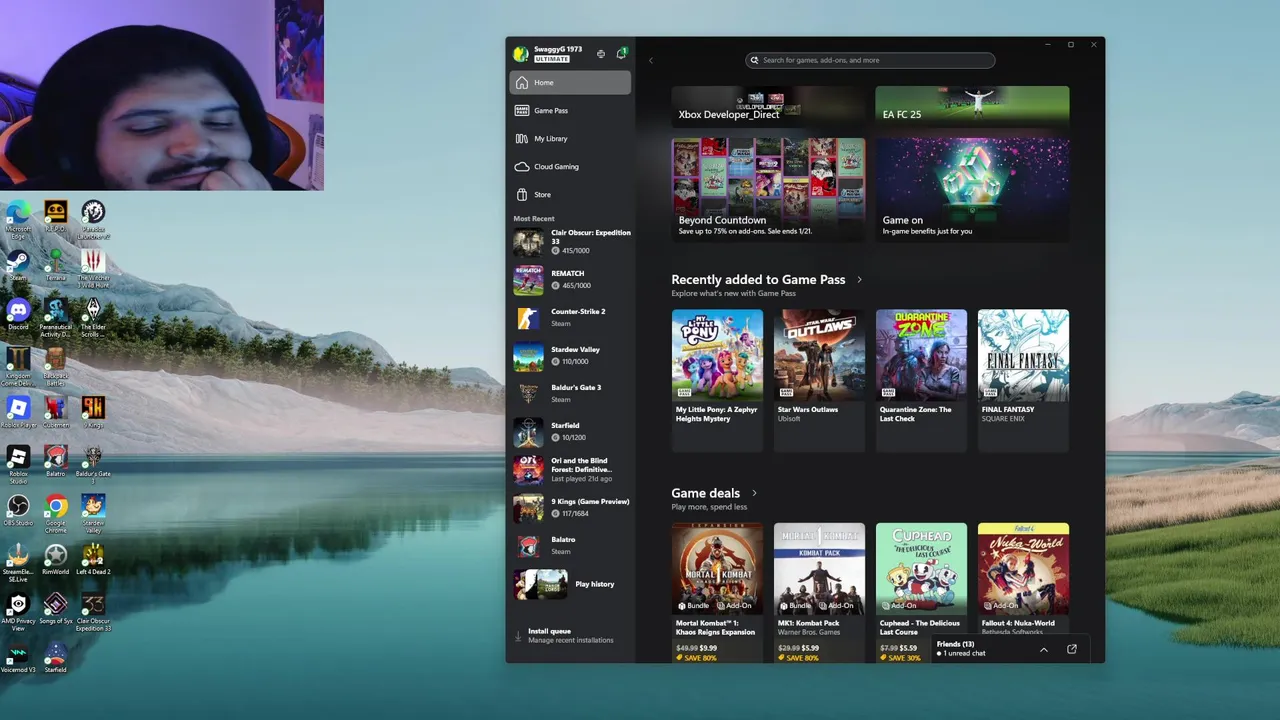Open Baldur's Gate 3 from Most Recent

pos(572,394)
